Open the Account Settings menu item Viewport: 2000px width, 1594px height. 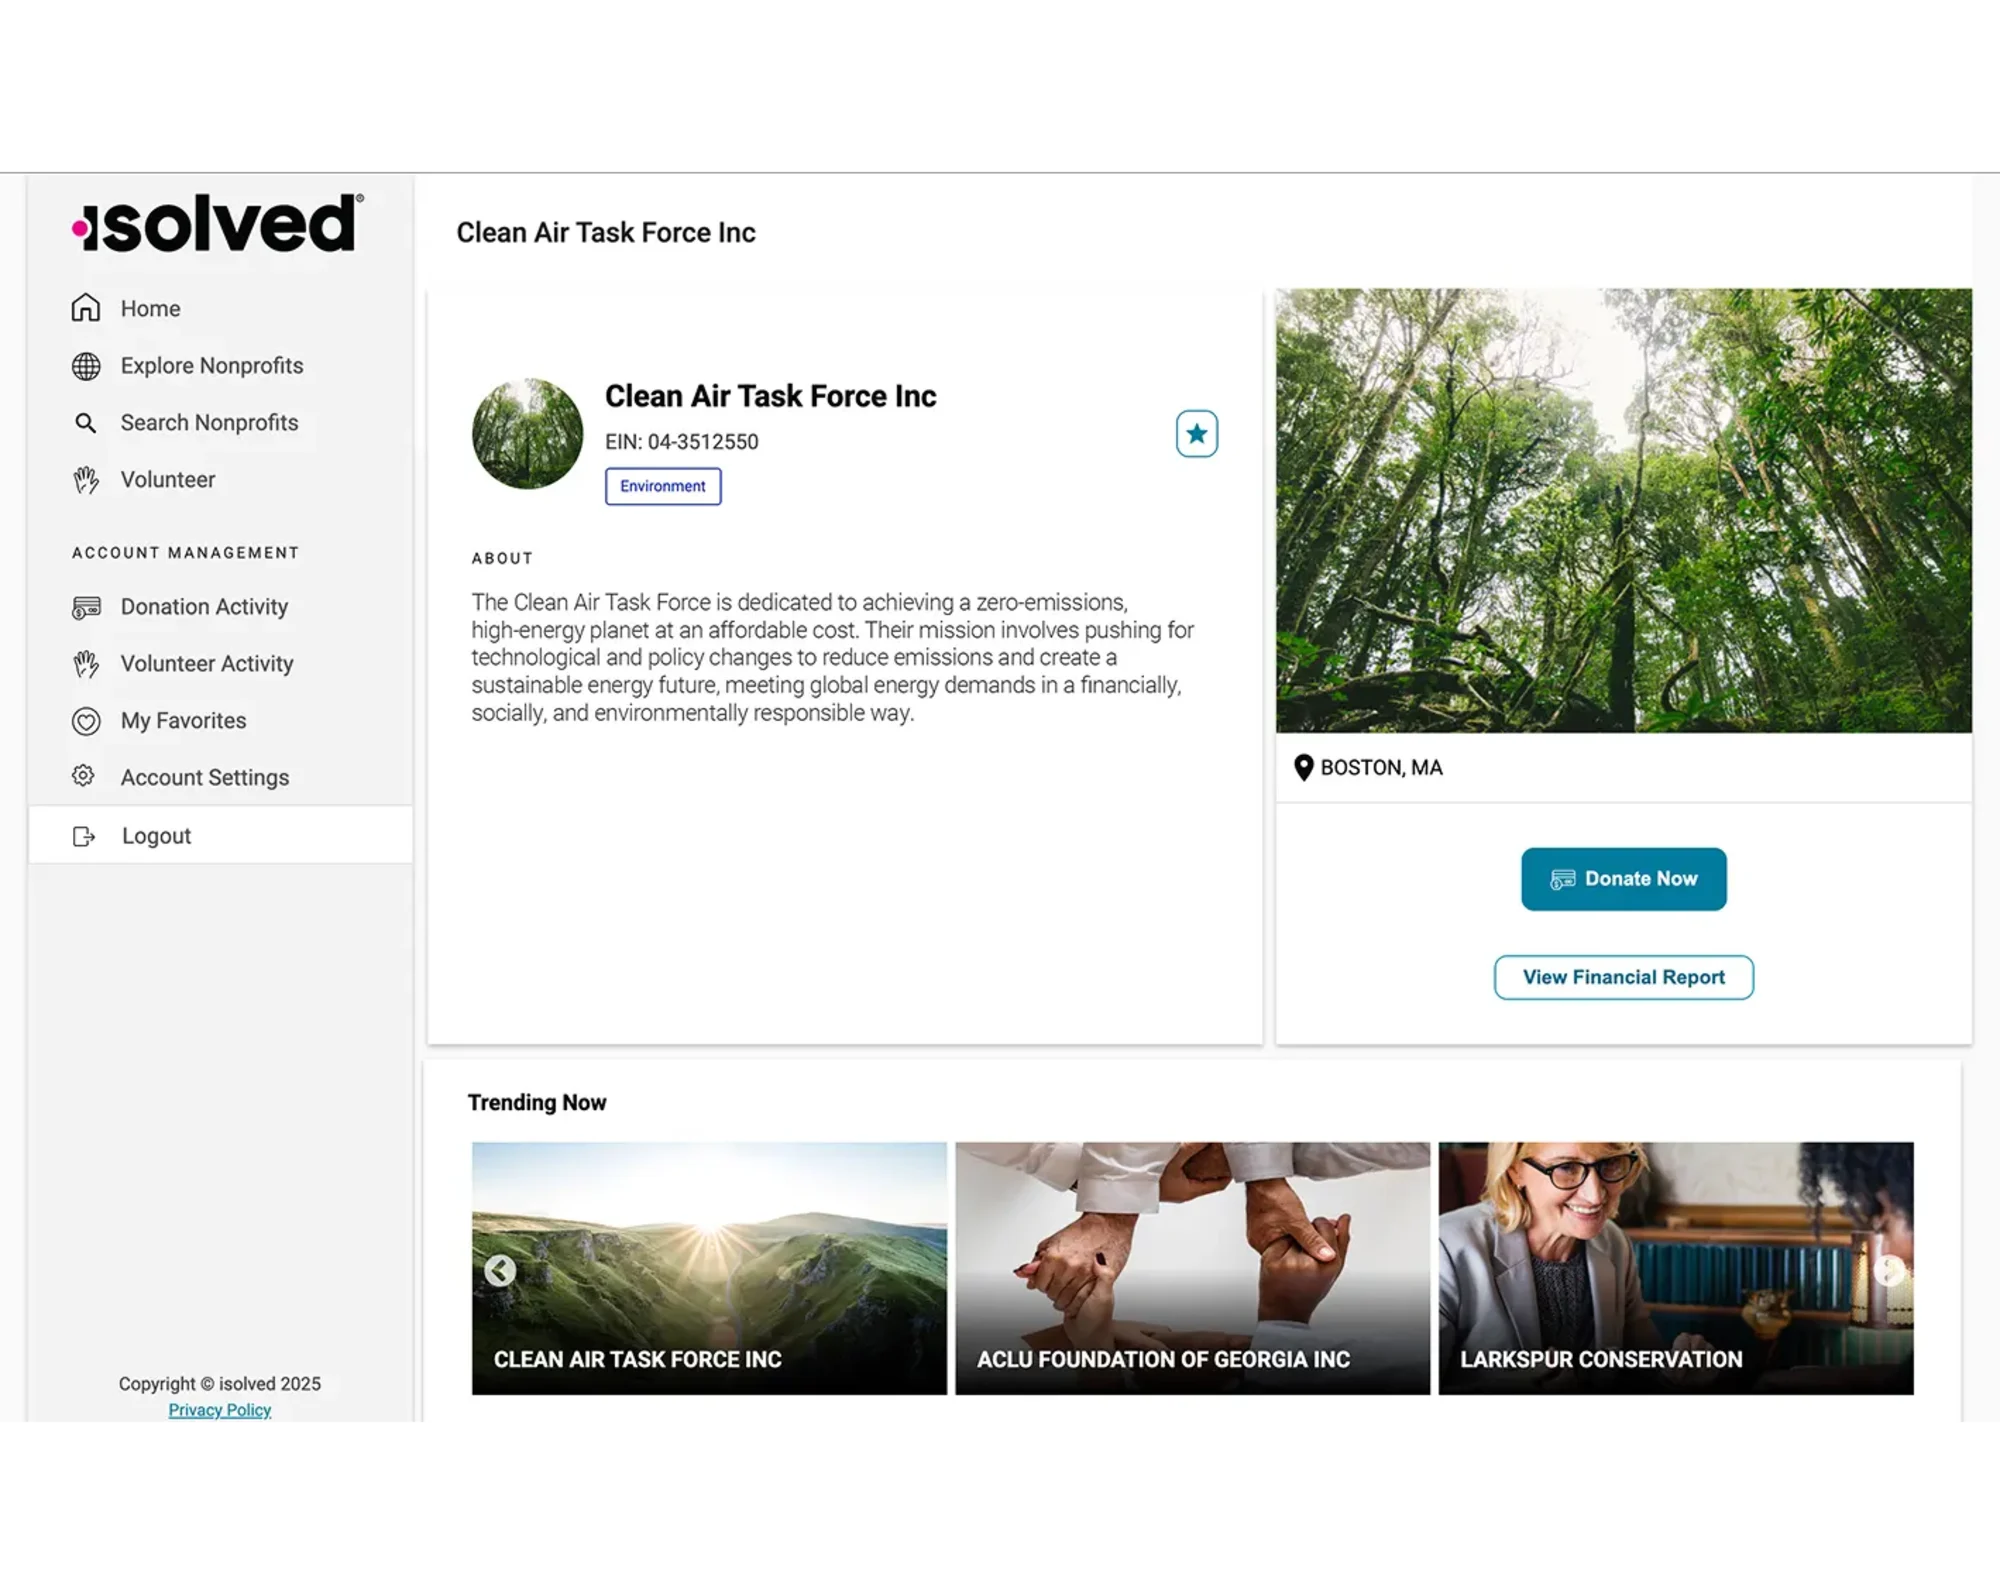(204, 776)
